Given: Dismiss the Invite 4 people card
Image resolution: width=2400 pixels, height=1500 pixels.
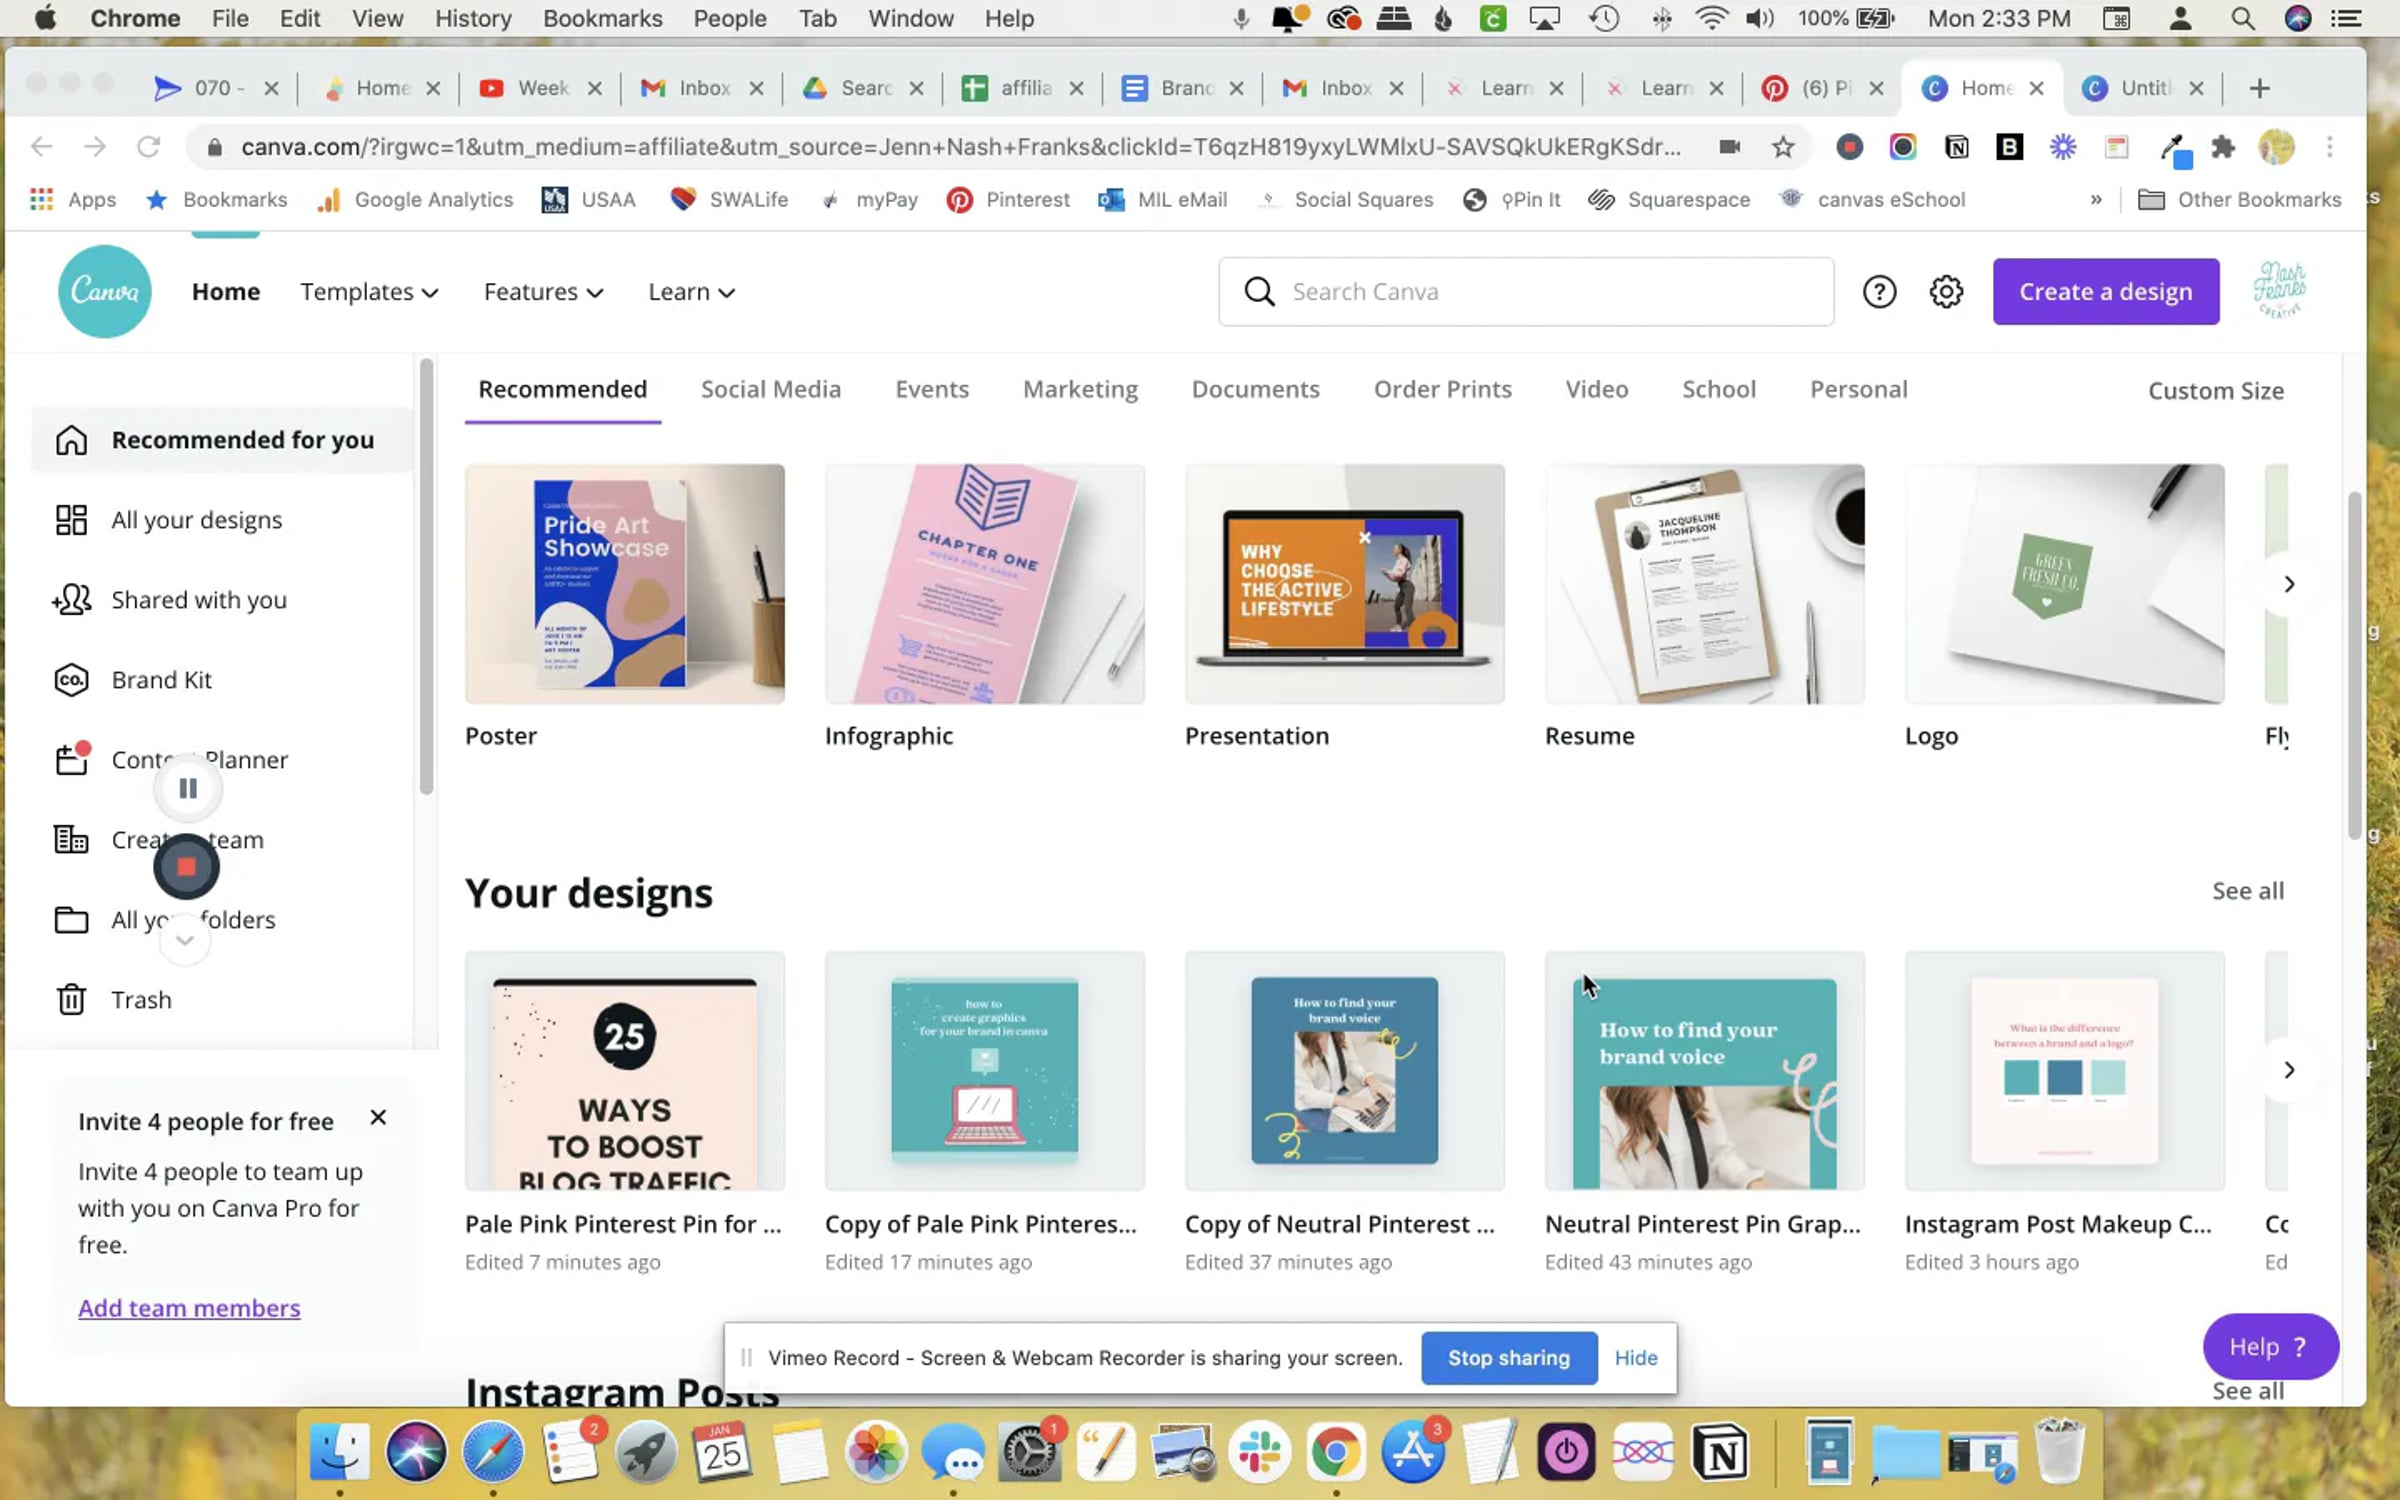Looking at the screenshot, I should click(378, 1117).
